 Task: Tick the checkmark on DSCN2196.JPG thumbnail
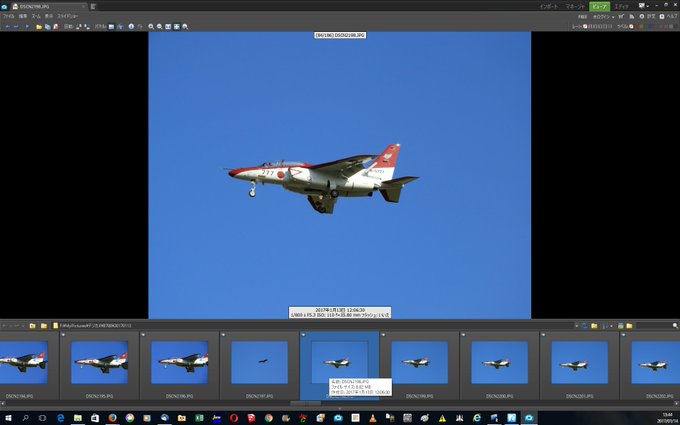click(x=143, y=335)
